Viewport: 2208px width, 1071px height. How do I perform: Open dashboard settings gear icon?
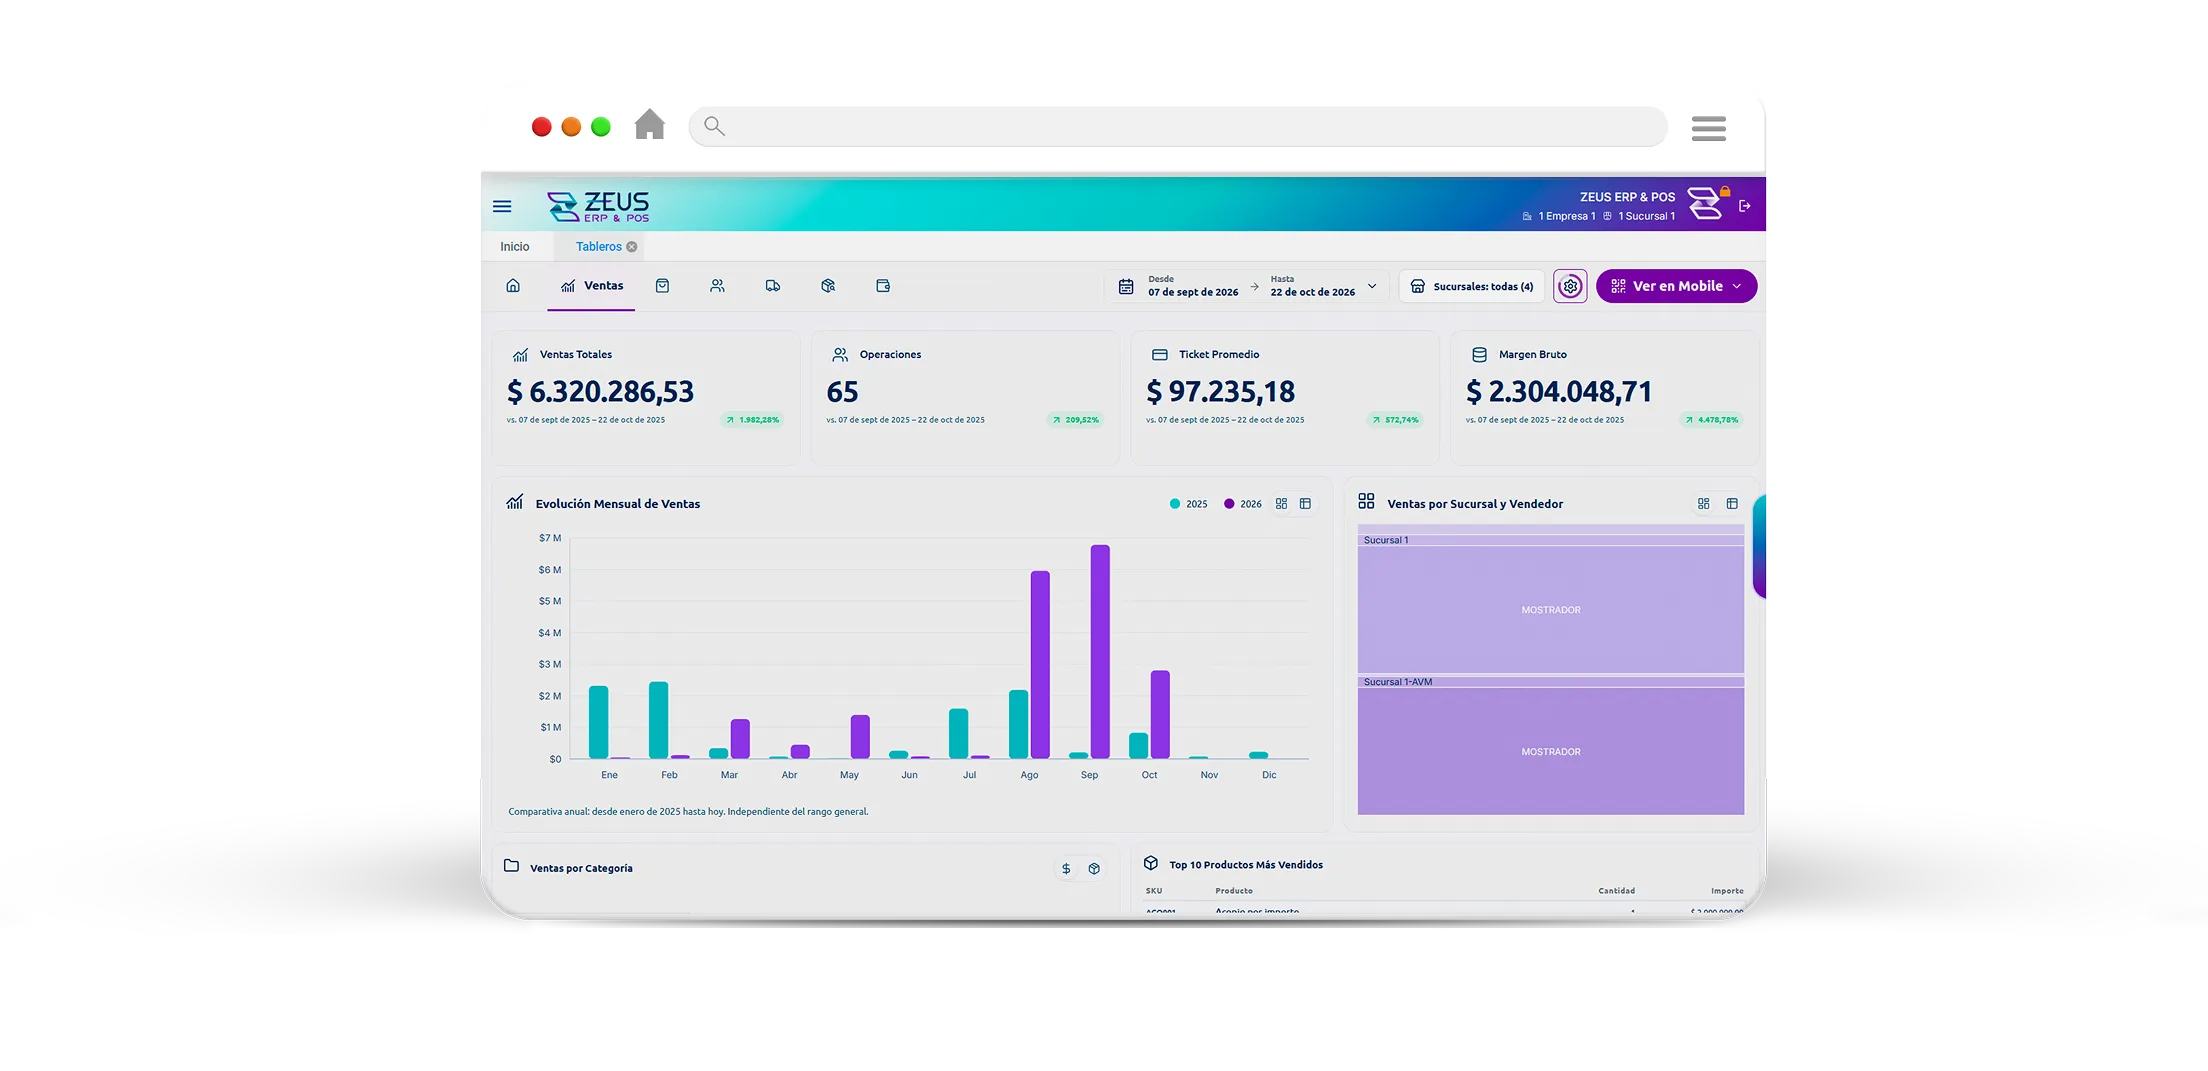pos(1570,286)
